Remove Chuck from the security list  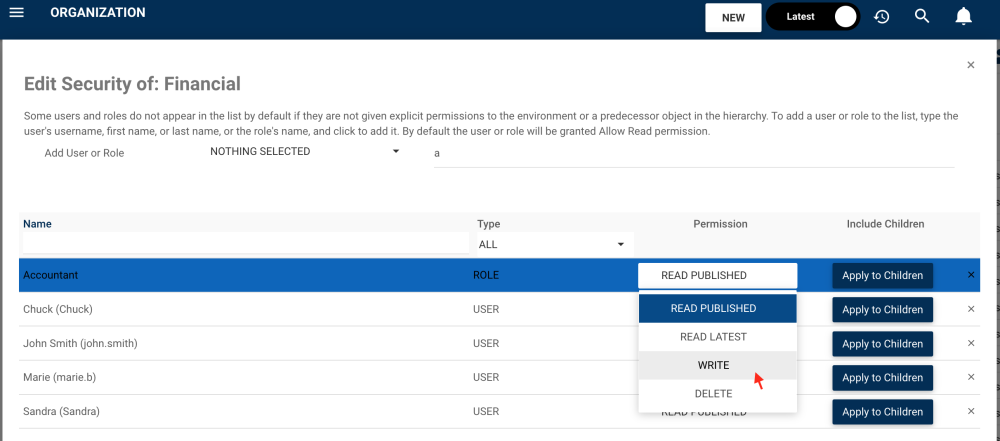click(x=971, y=309)
